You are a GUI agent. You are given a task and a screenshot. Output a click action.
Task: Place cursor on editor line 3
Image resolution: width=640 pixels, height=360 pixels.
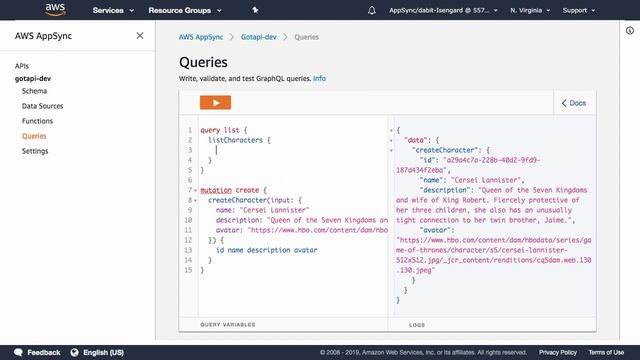tap(293, 150)
